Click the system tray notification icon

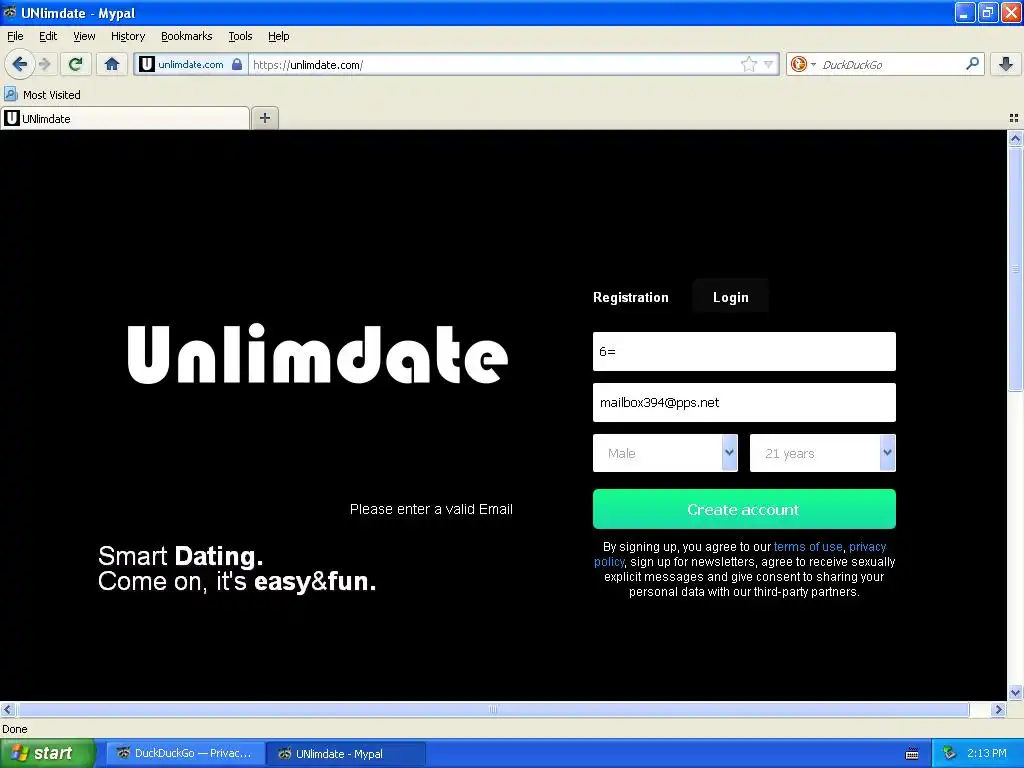[949, 753]
